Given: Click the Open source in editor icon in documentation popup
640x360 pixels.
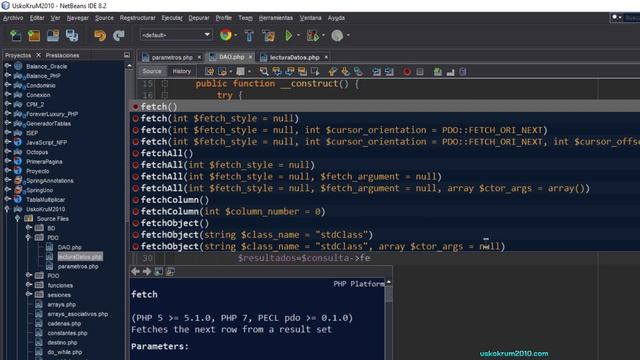Looking at the screenshot, I should click(x=171, y=271).
